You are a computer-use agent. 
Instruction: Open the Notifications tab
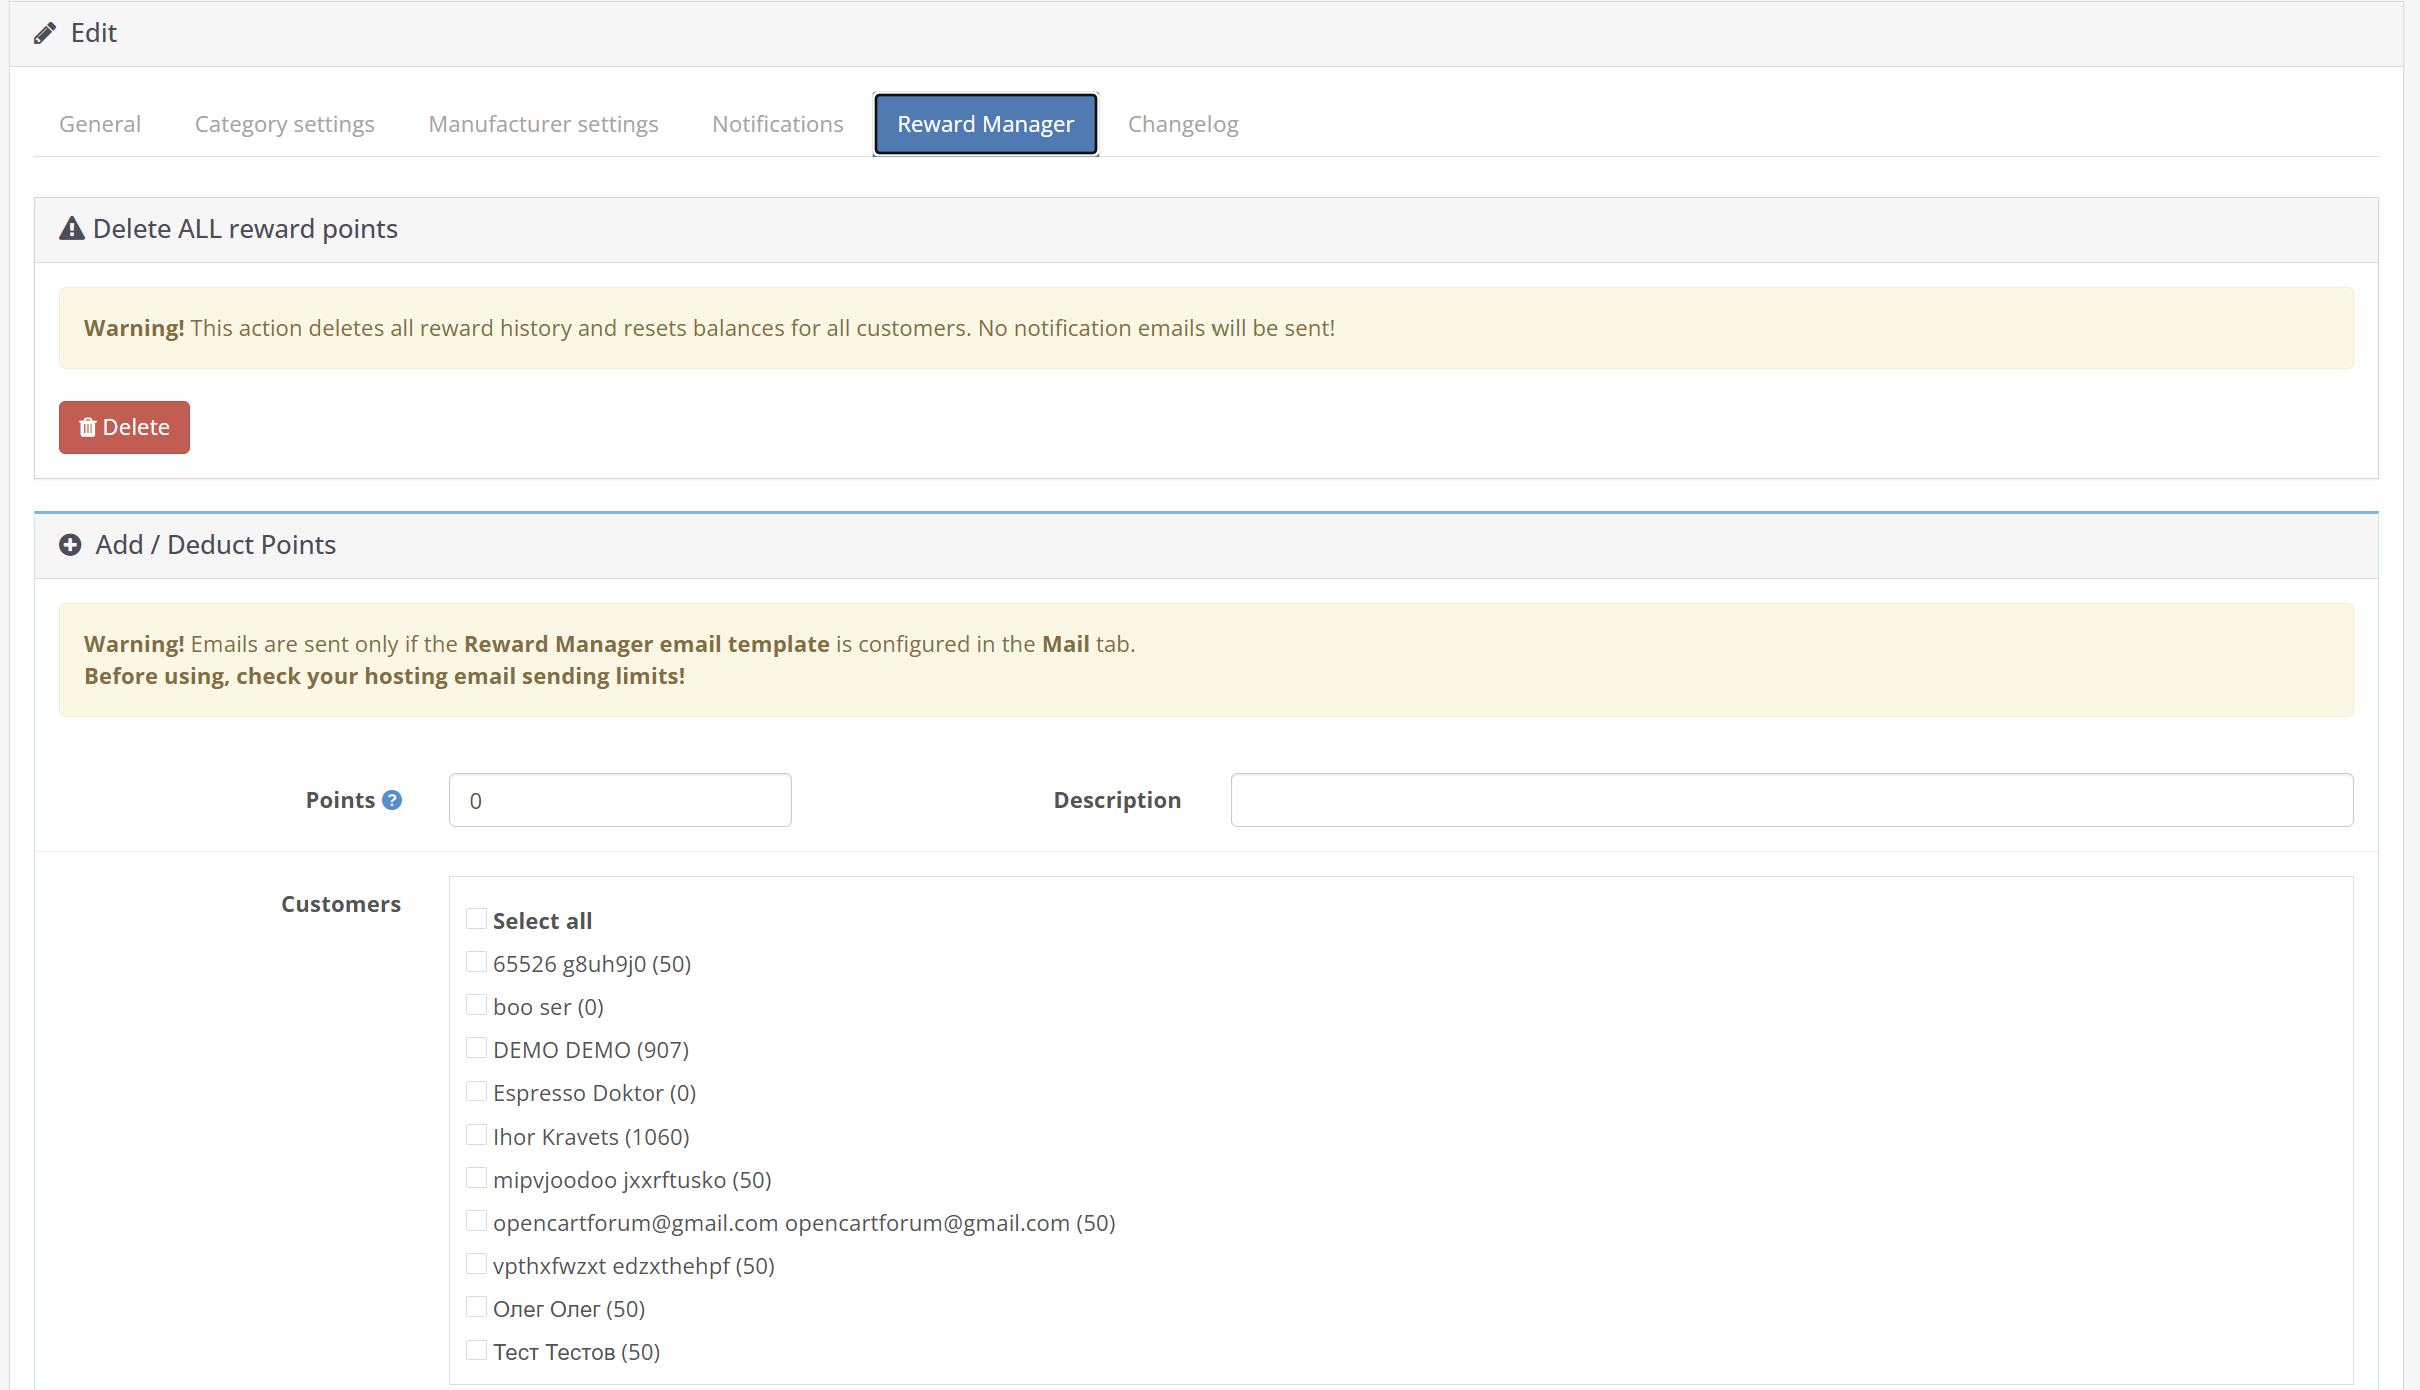(778, 124)
